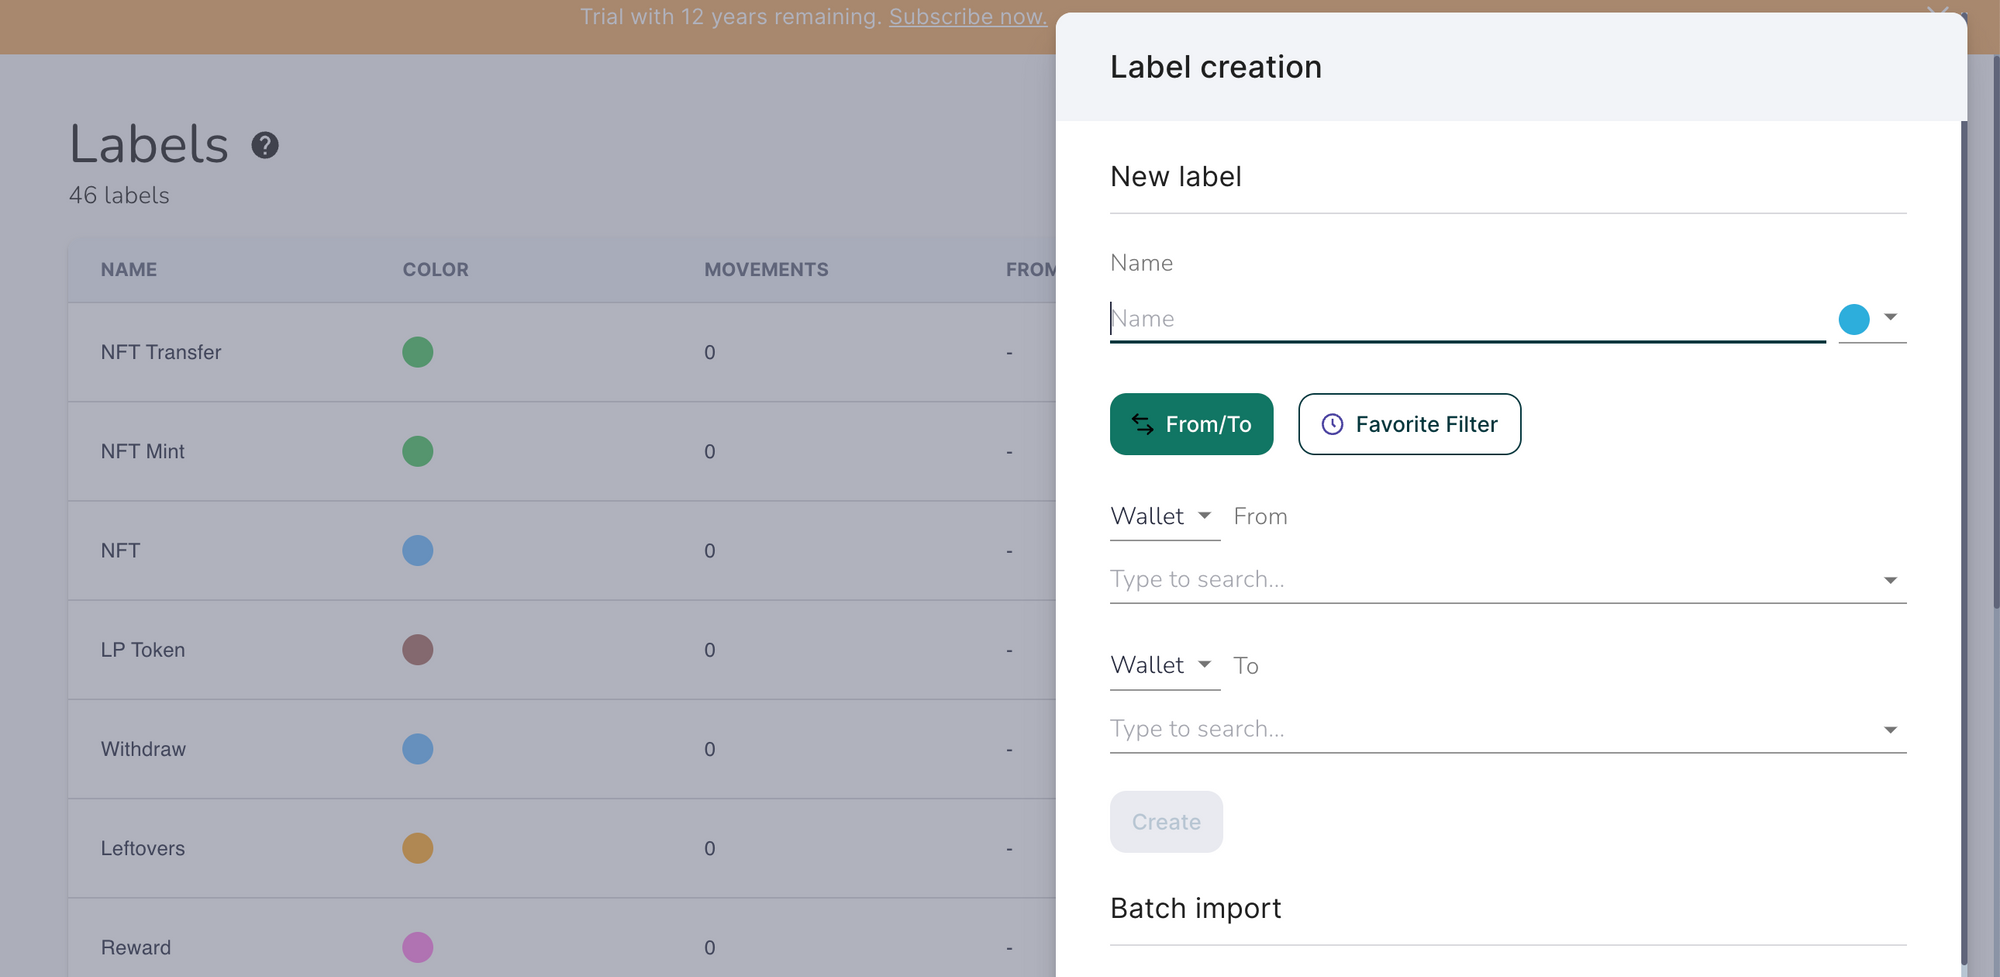Select the Reward label row
Screen dimensions: 2000x977
click(562, 940)
